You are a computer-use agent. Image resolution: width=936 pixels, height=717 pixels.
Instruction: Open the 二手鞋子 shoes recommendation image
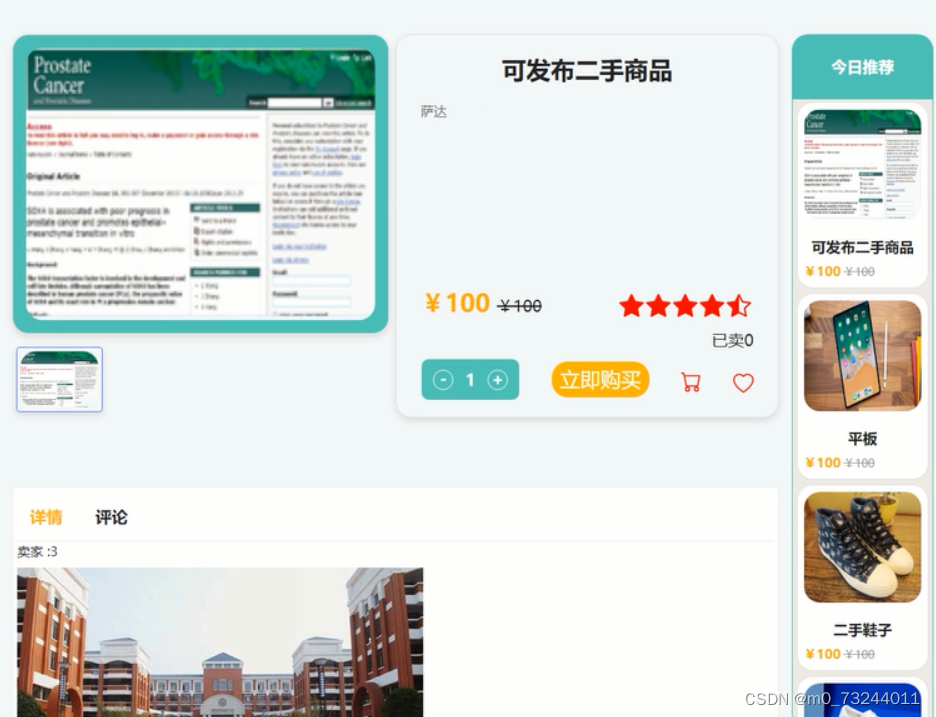point(863,547)
